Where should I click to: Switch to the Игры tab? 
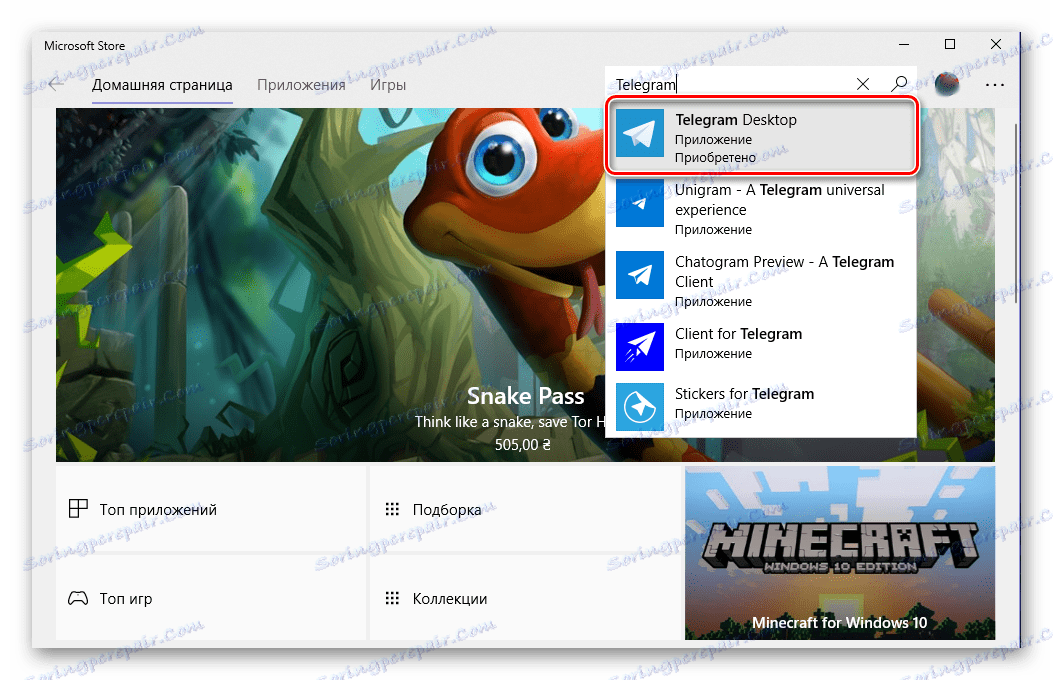point(388,84)
